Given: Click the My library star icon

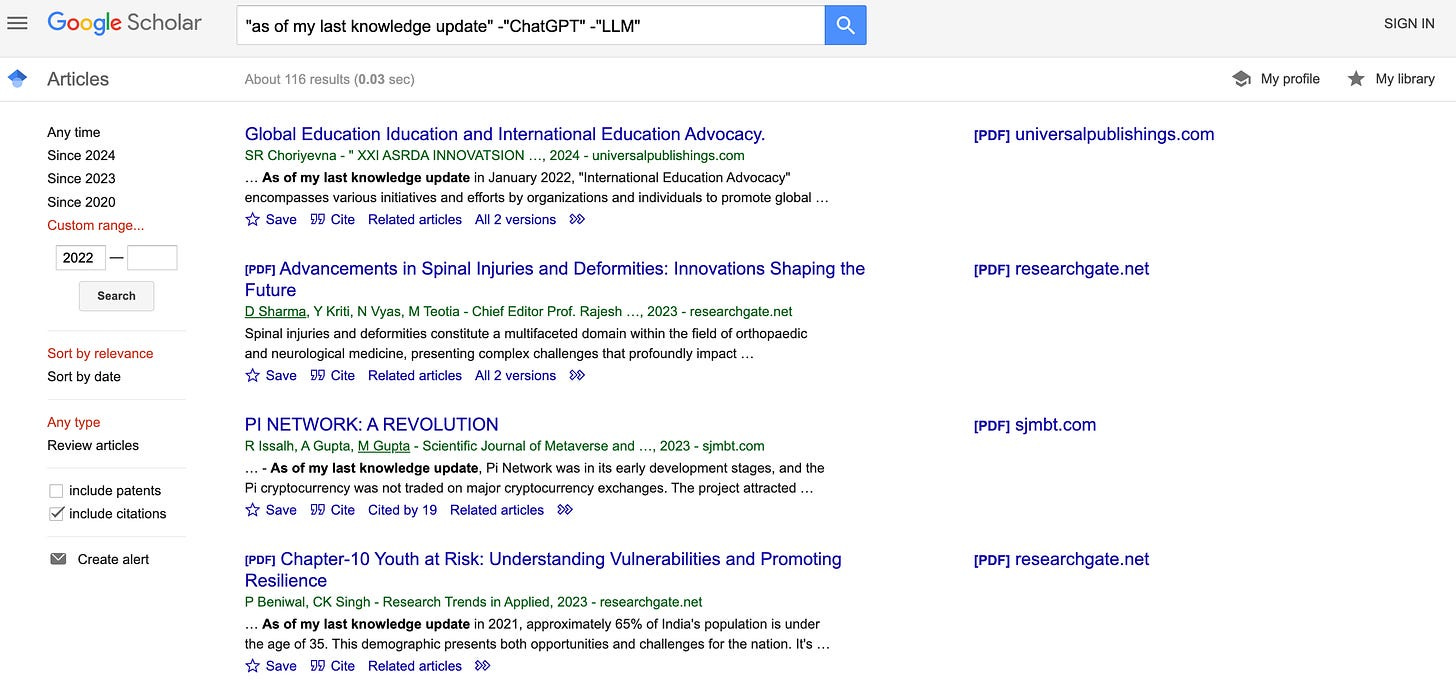Looking at the screenshot, I should click(1356, 79).
